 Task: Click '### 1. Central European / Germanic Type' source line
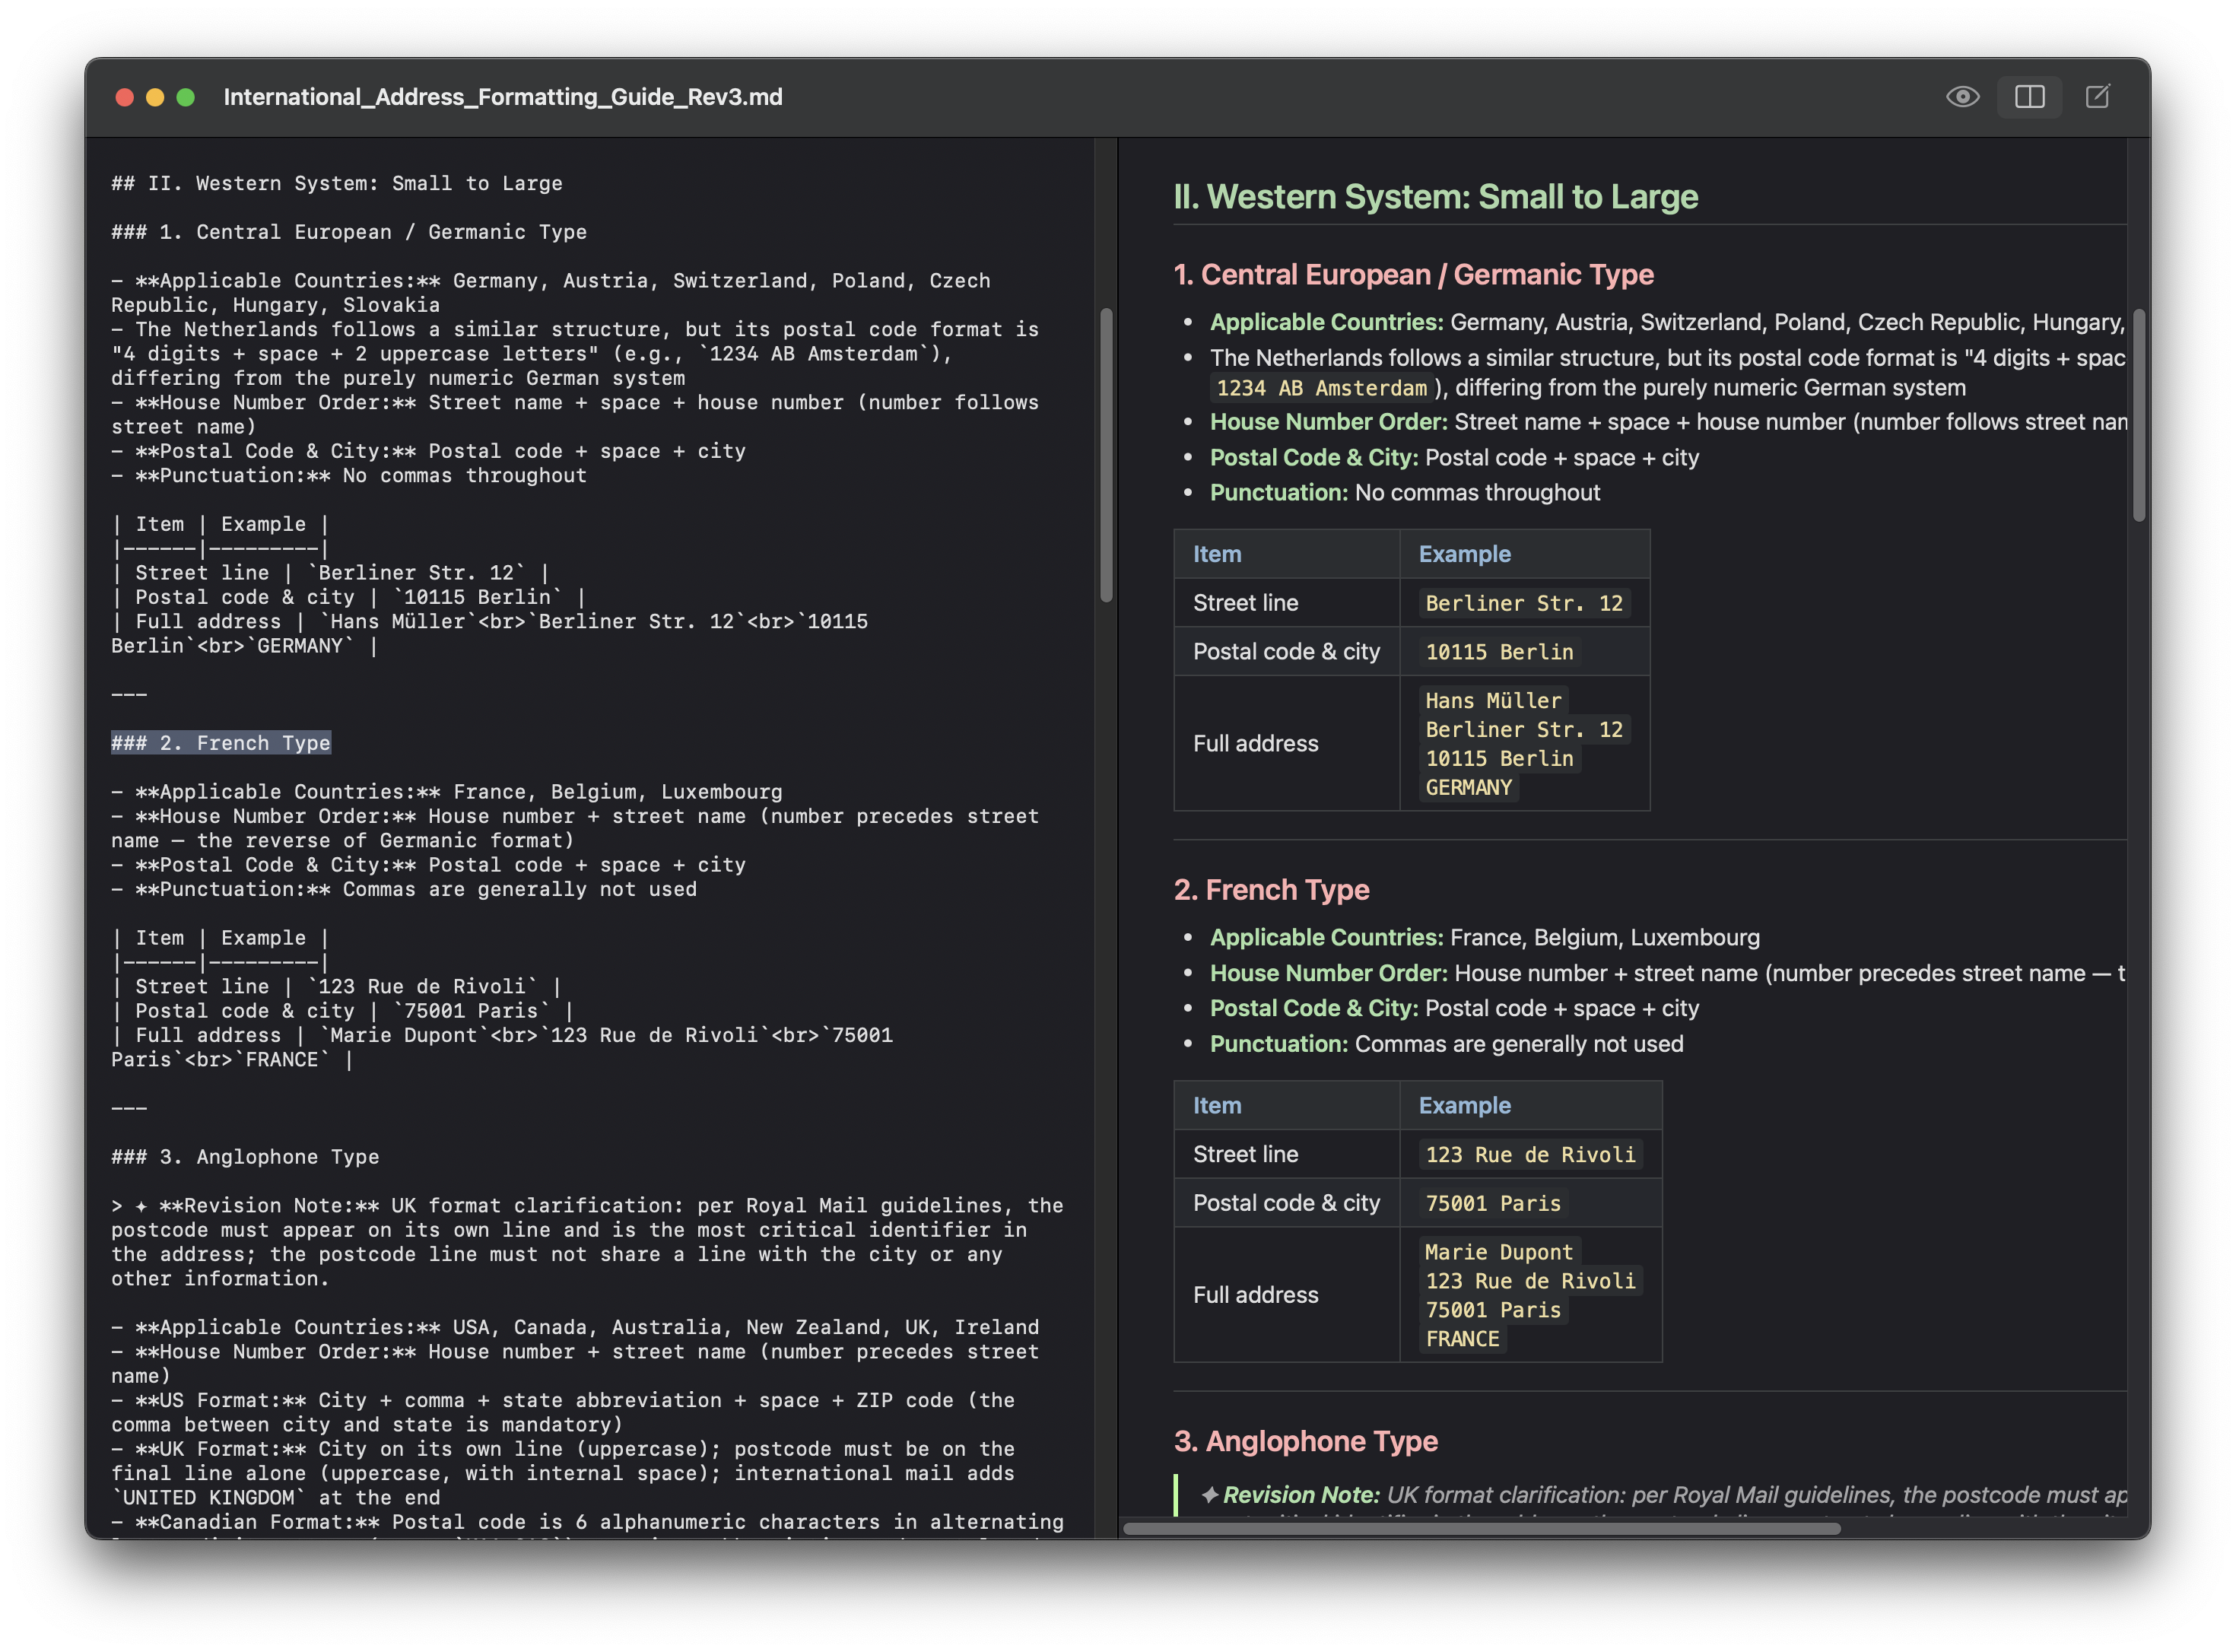coord(349,232)
